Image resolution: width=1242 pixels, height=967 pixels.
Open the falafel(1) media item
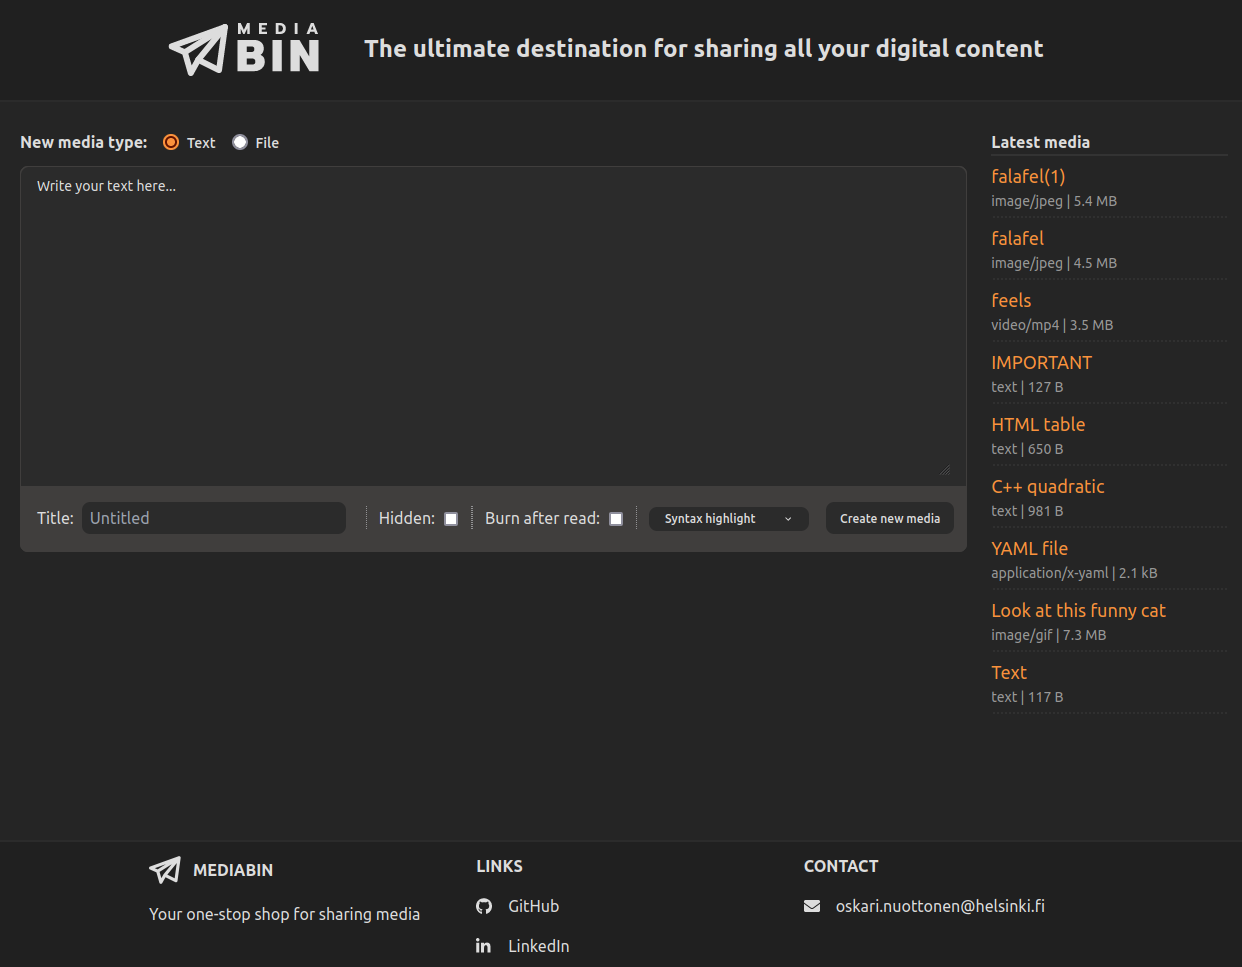[x=1028, y=176]
